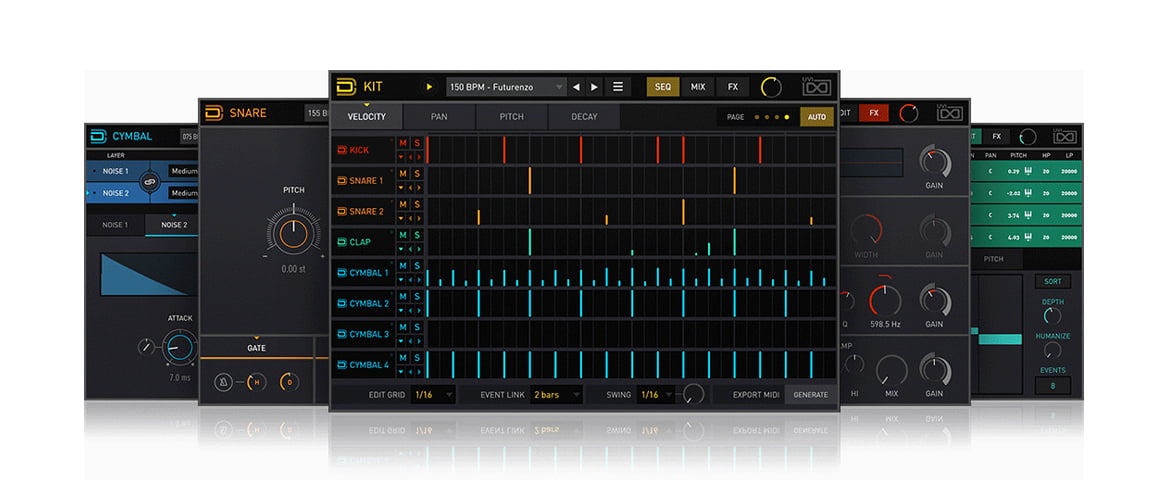Open the SWING 1/16 dropdown

point(657,394)
